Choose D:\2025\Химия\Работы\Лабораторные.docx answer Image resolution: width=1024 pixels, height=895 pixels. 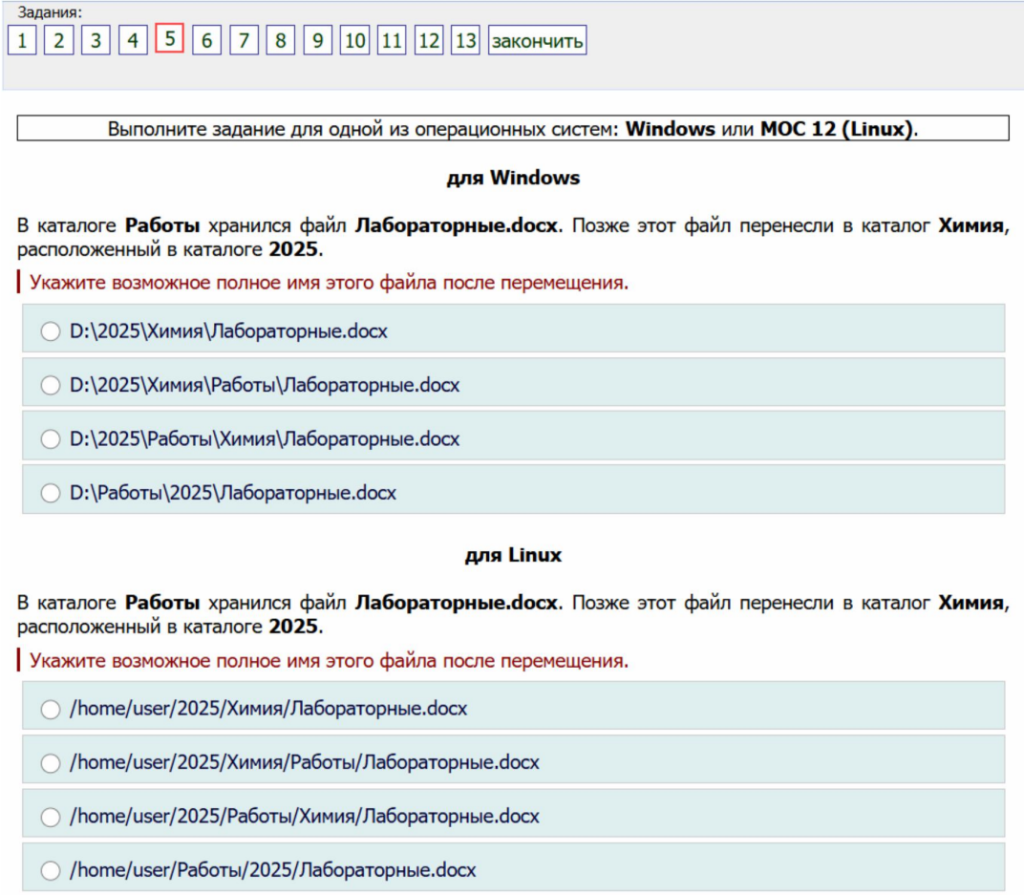click(50, 385)
